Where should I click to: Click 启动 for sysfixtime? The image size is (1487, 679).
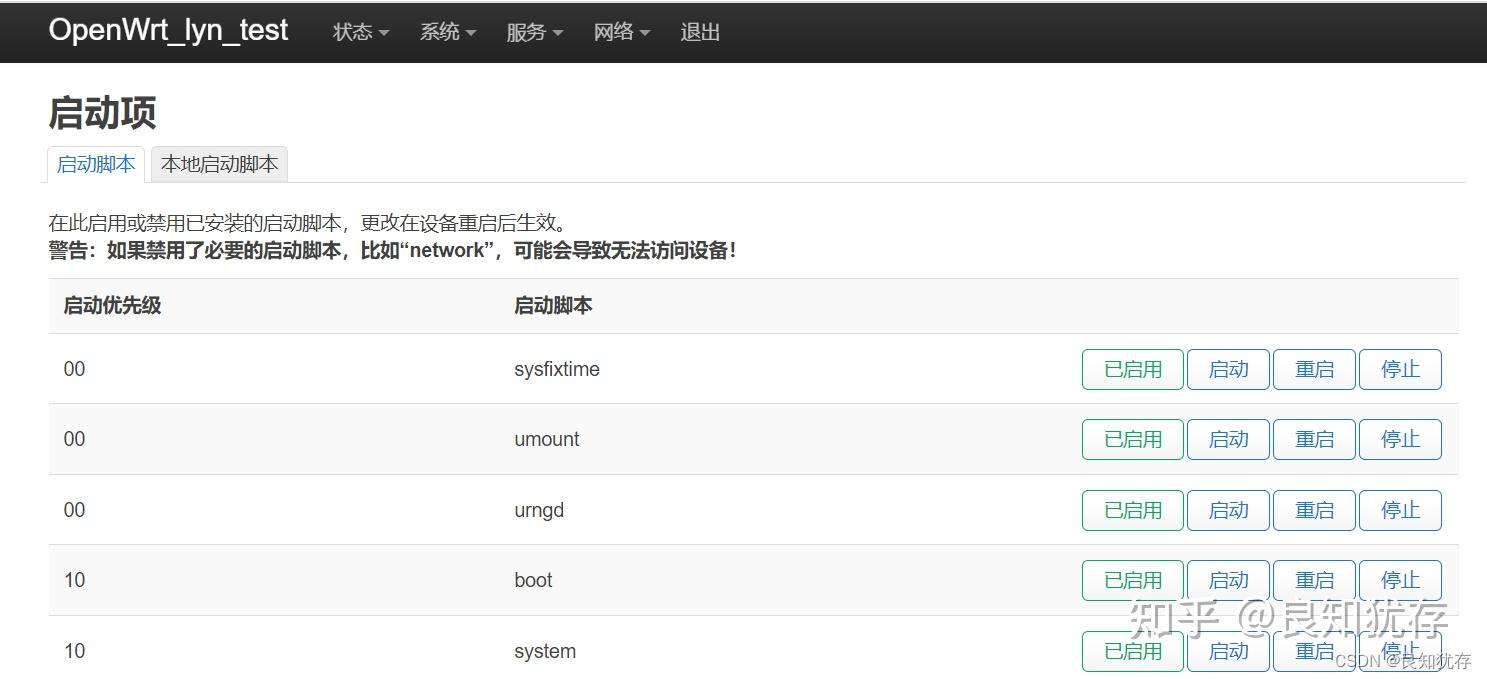(1227, 369)
